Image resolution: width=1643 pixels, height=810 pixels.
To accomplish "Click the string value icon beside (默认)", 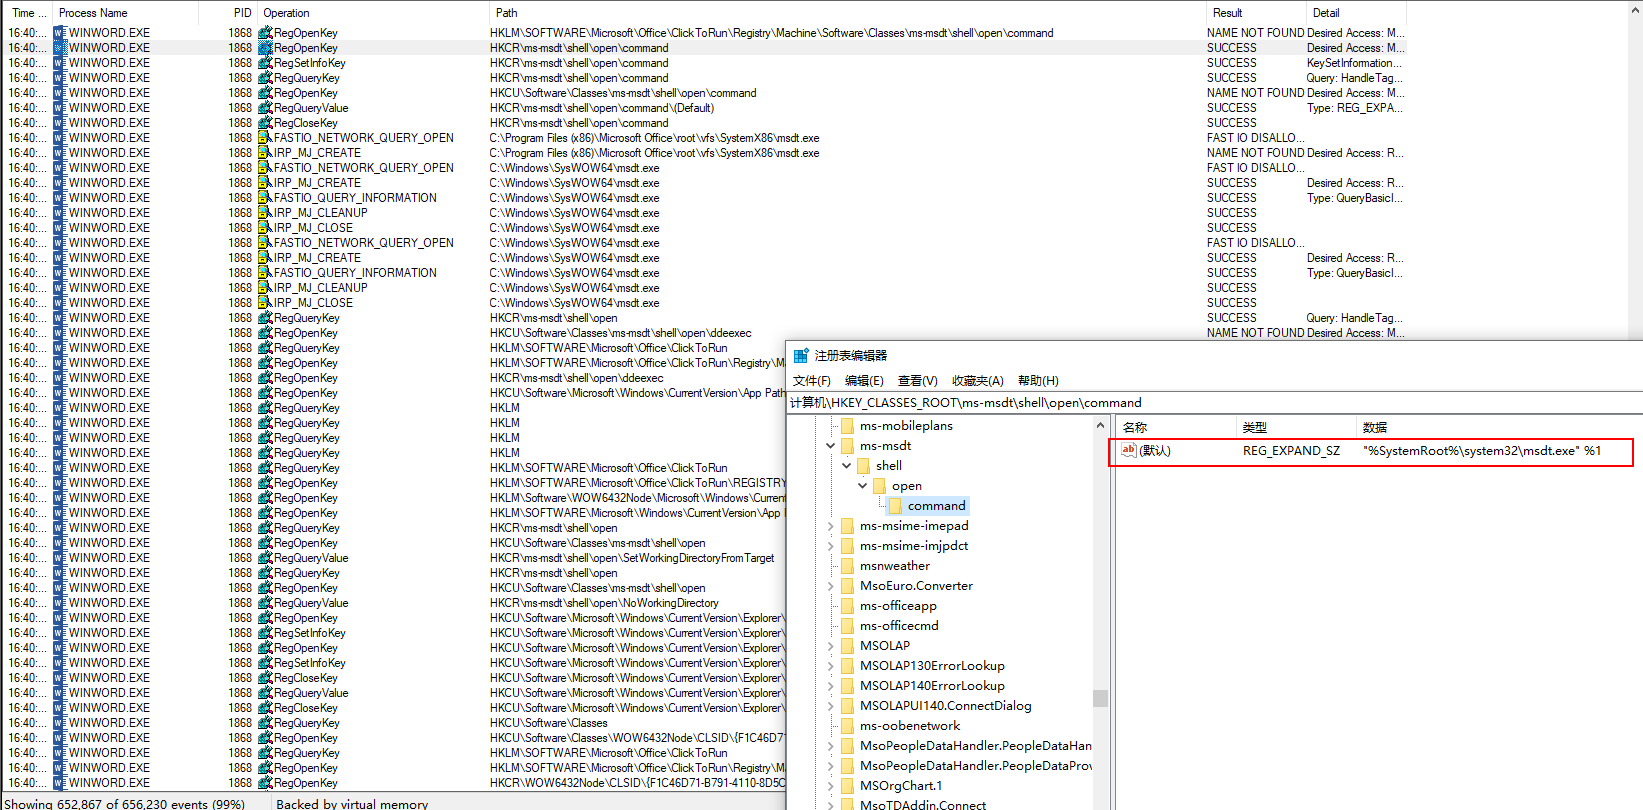I will point(1129,451).
